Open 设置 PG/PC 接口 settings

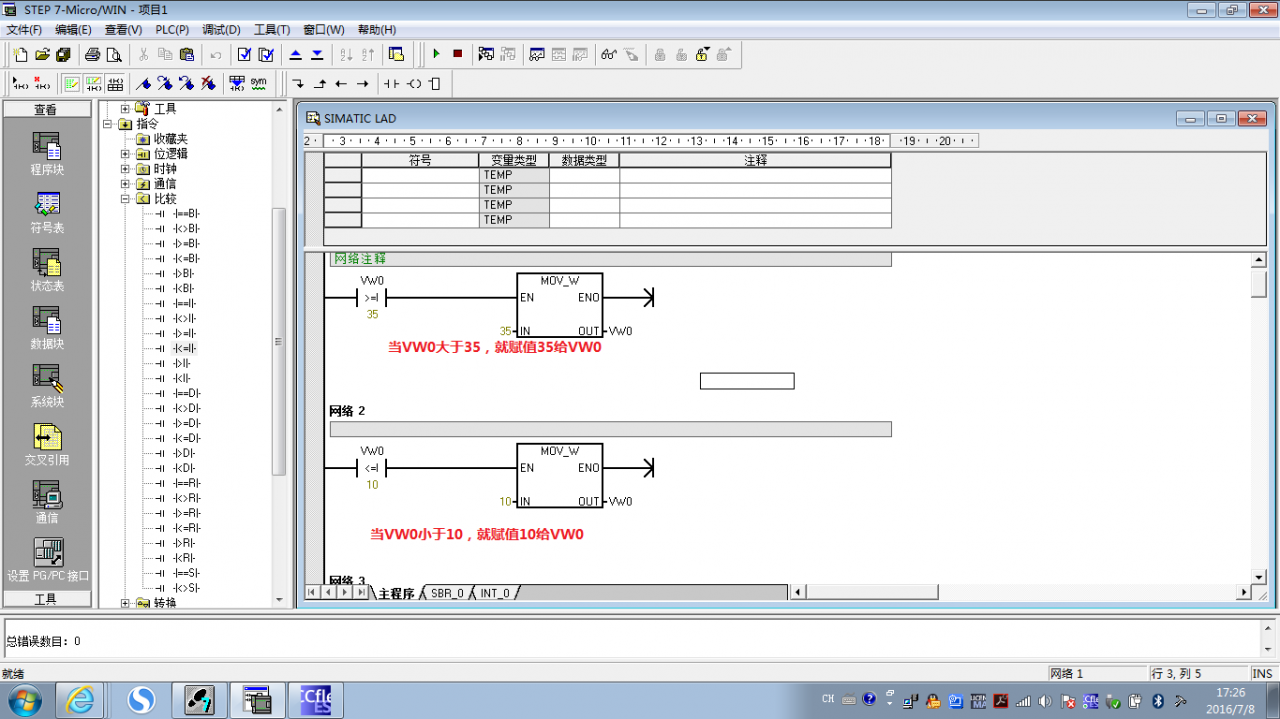(48, 560)
